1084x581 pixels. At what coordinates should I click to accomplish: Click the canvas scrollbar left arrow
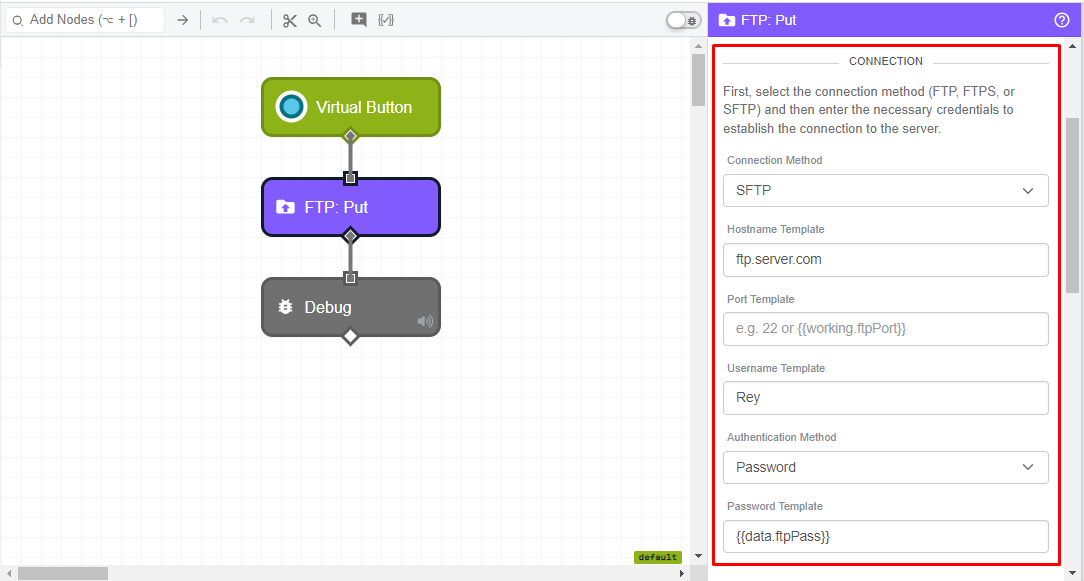(8, 573)
